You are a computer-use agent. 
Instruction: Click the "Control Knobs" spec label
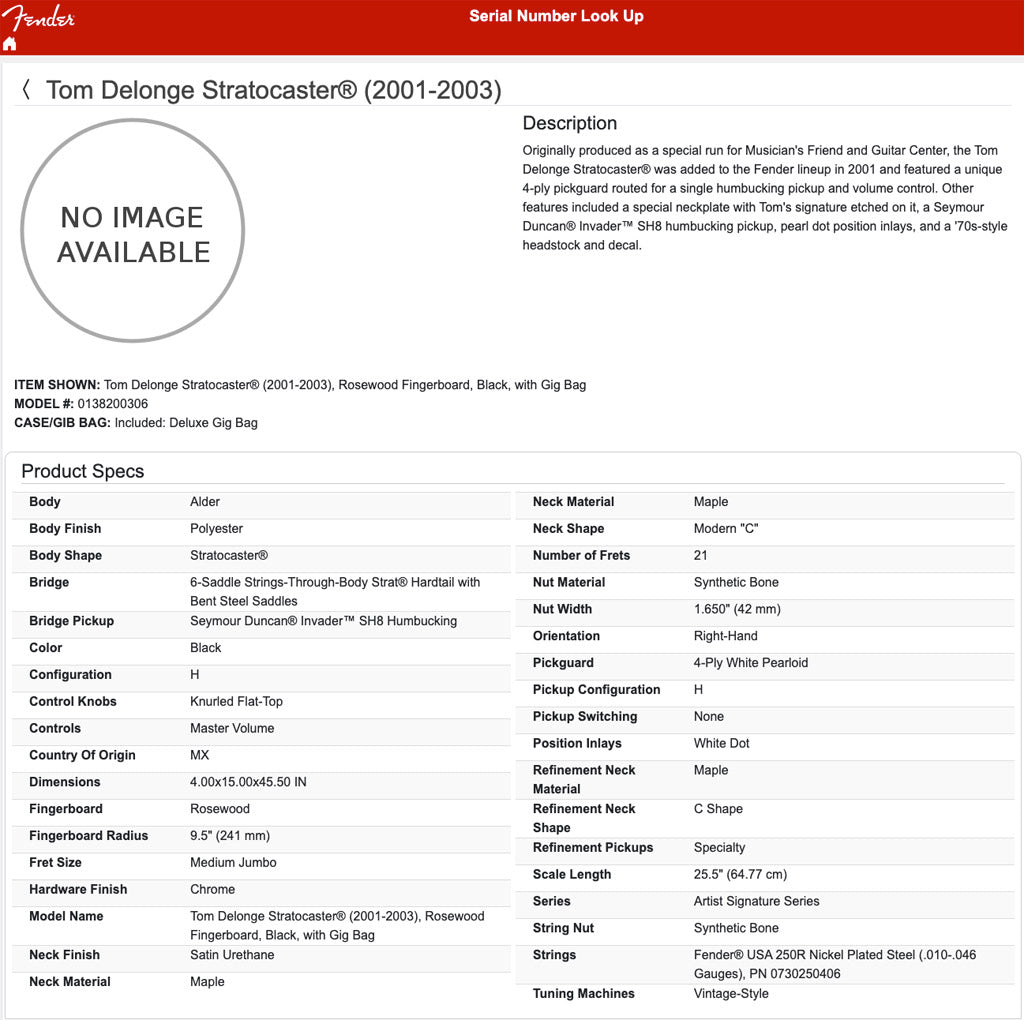click(x=72, y=701)
